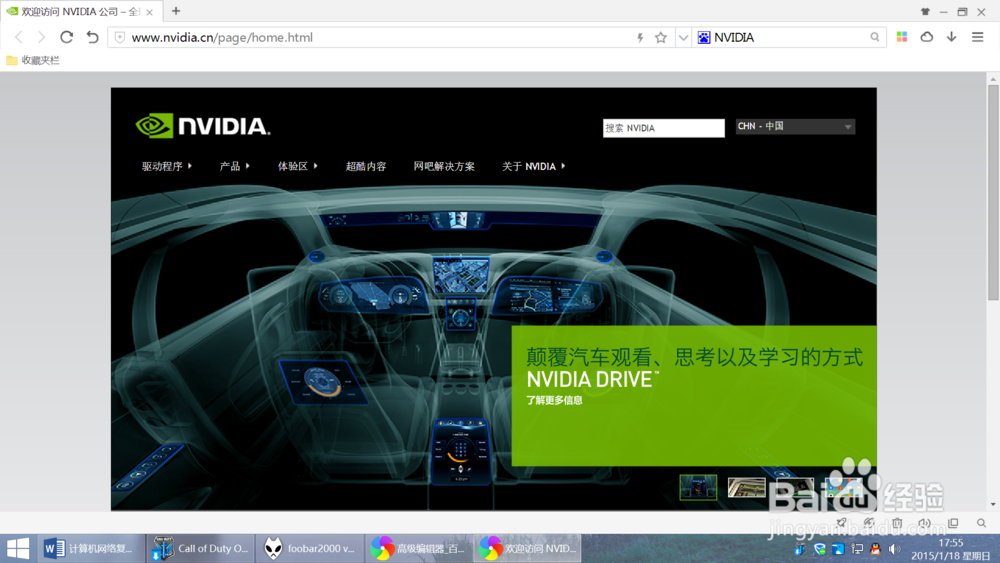Open the colorful apps grid icon

point(902,37)
